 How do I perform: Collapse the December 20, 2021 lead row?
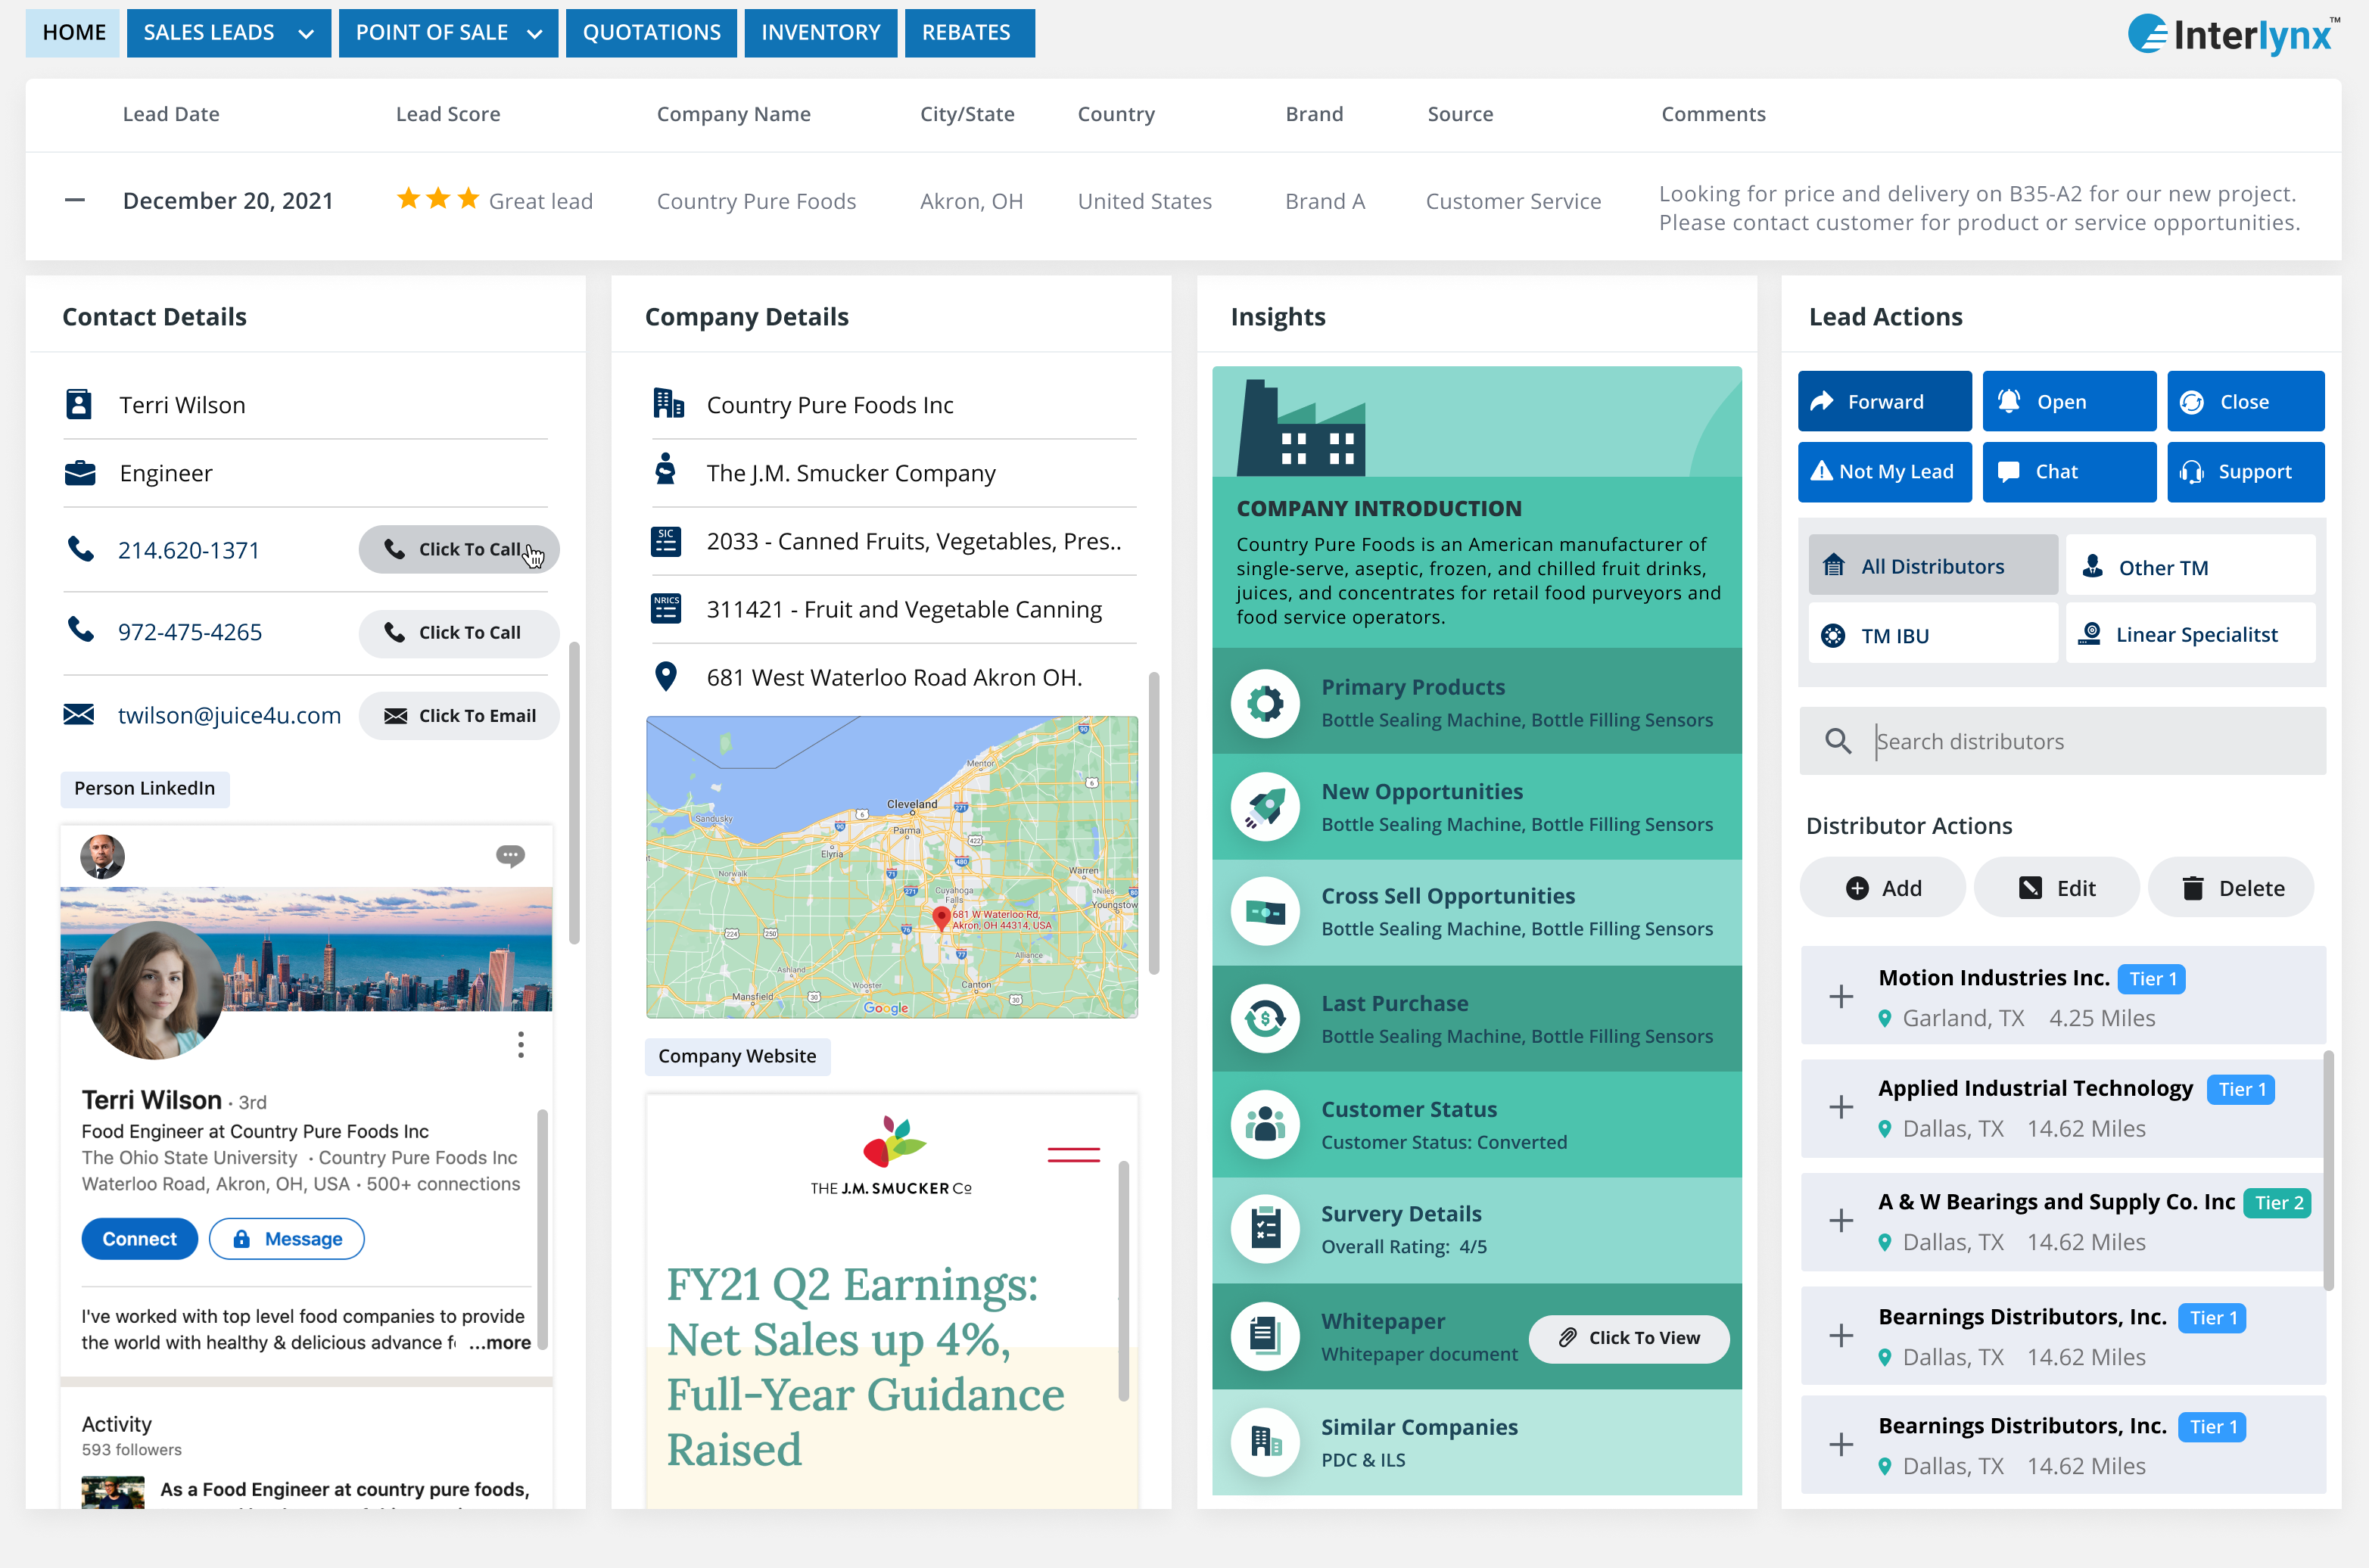pyautogui.click(x=74, y=200)
